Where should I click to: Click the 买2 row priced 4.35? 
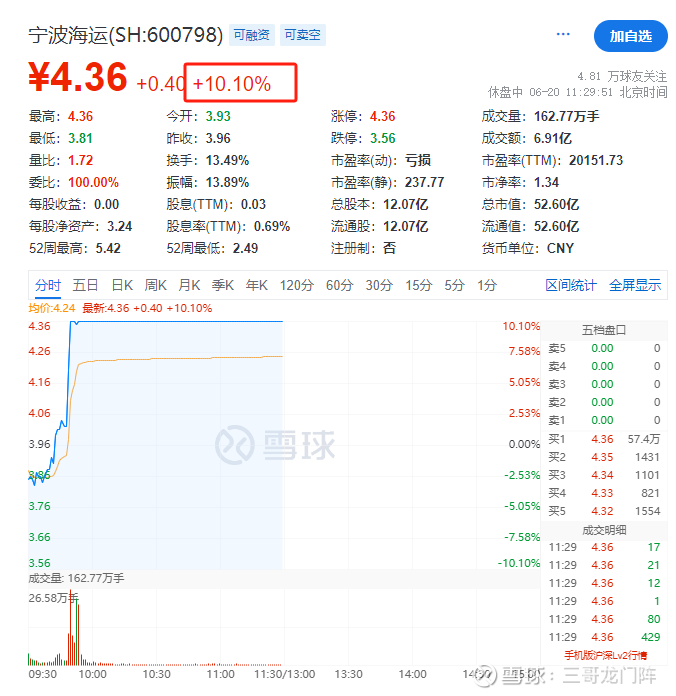604,457
